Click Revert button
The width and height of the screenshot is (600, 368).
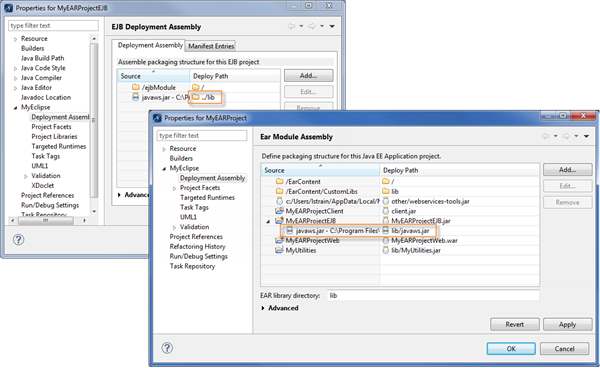tap(515, 324)
